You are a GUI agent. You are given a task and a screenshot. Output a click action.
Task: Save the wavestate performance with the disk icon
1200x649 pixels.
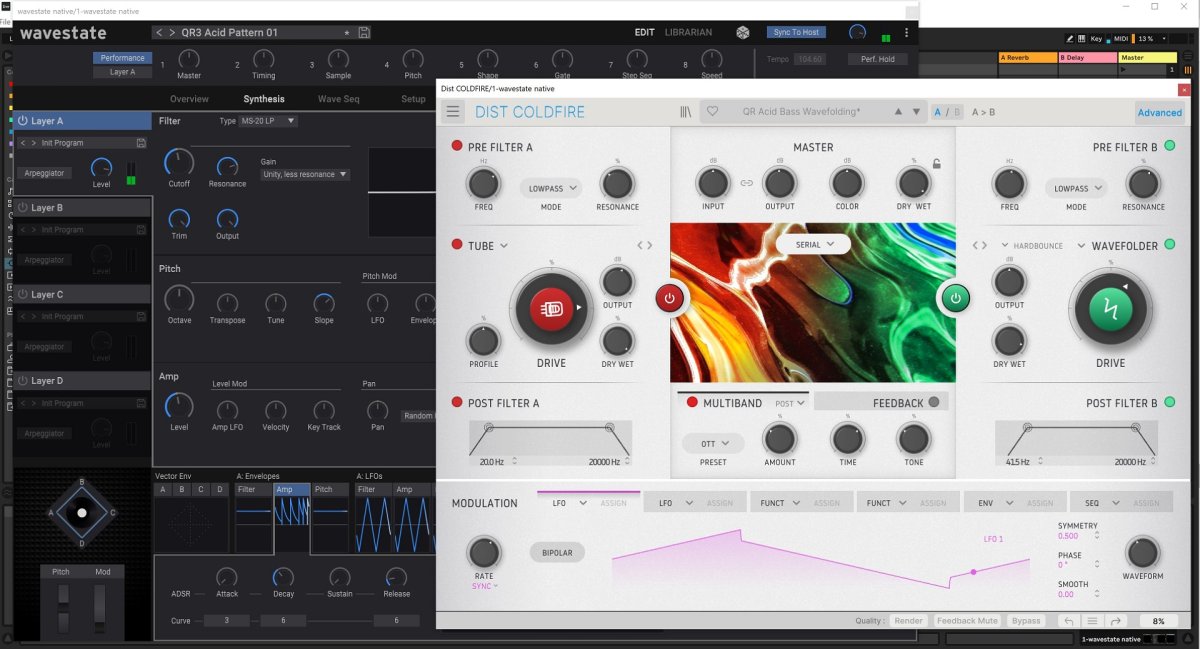point(364,32)
